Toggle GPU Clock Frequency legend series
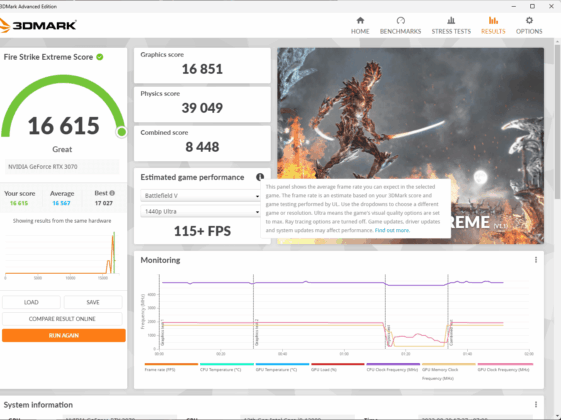 (x=504, y=367)
